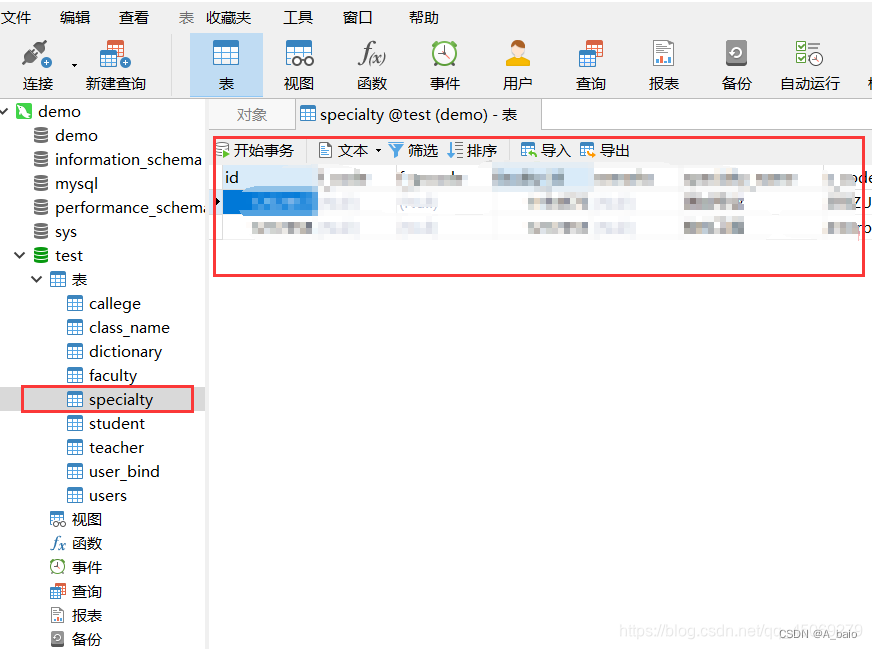Screen dimensions: 872x649
Task: Open the Automation toolbar icon
Action: 809,54
